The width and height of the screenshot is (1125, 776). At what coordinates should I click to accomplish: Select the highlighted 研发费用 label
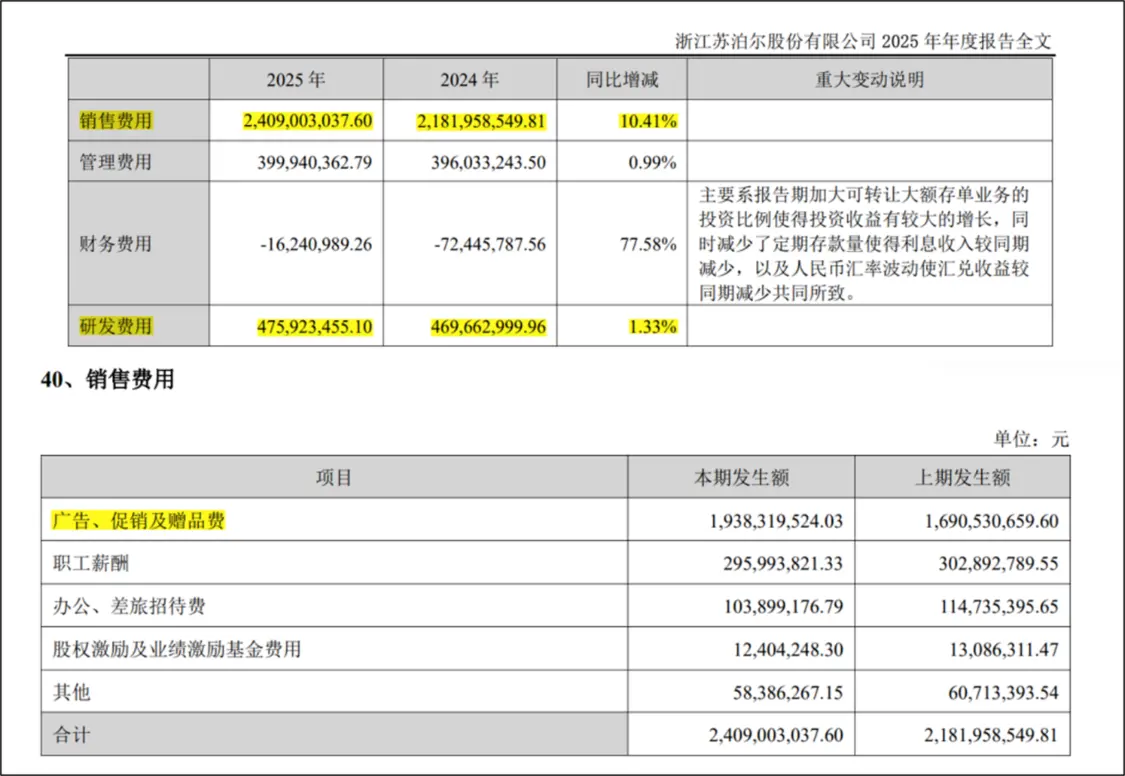tap(116, 326)
